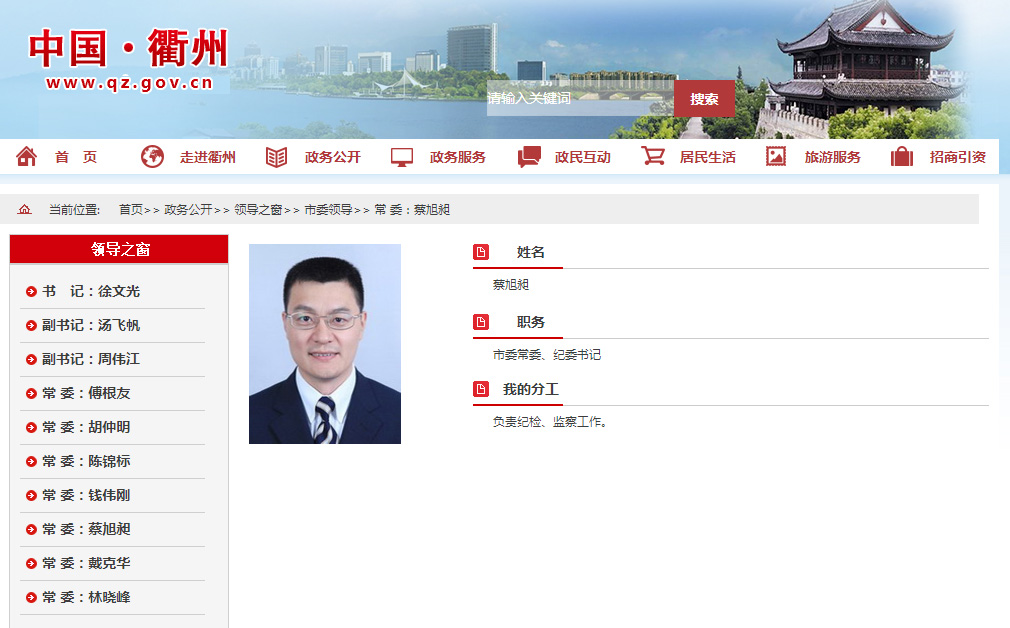Click the document icon next to 我的分工
This screenshot has width=1010, height=628.
click(479, 390)
